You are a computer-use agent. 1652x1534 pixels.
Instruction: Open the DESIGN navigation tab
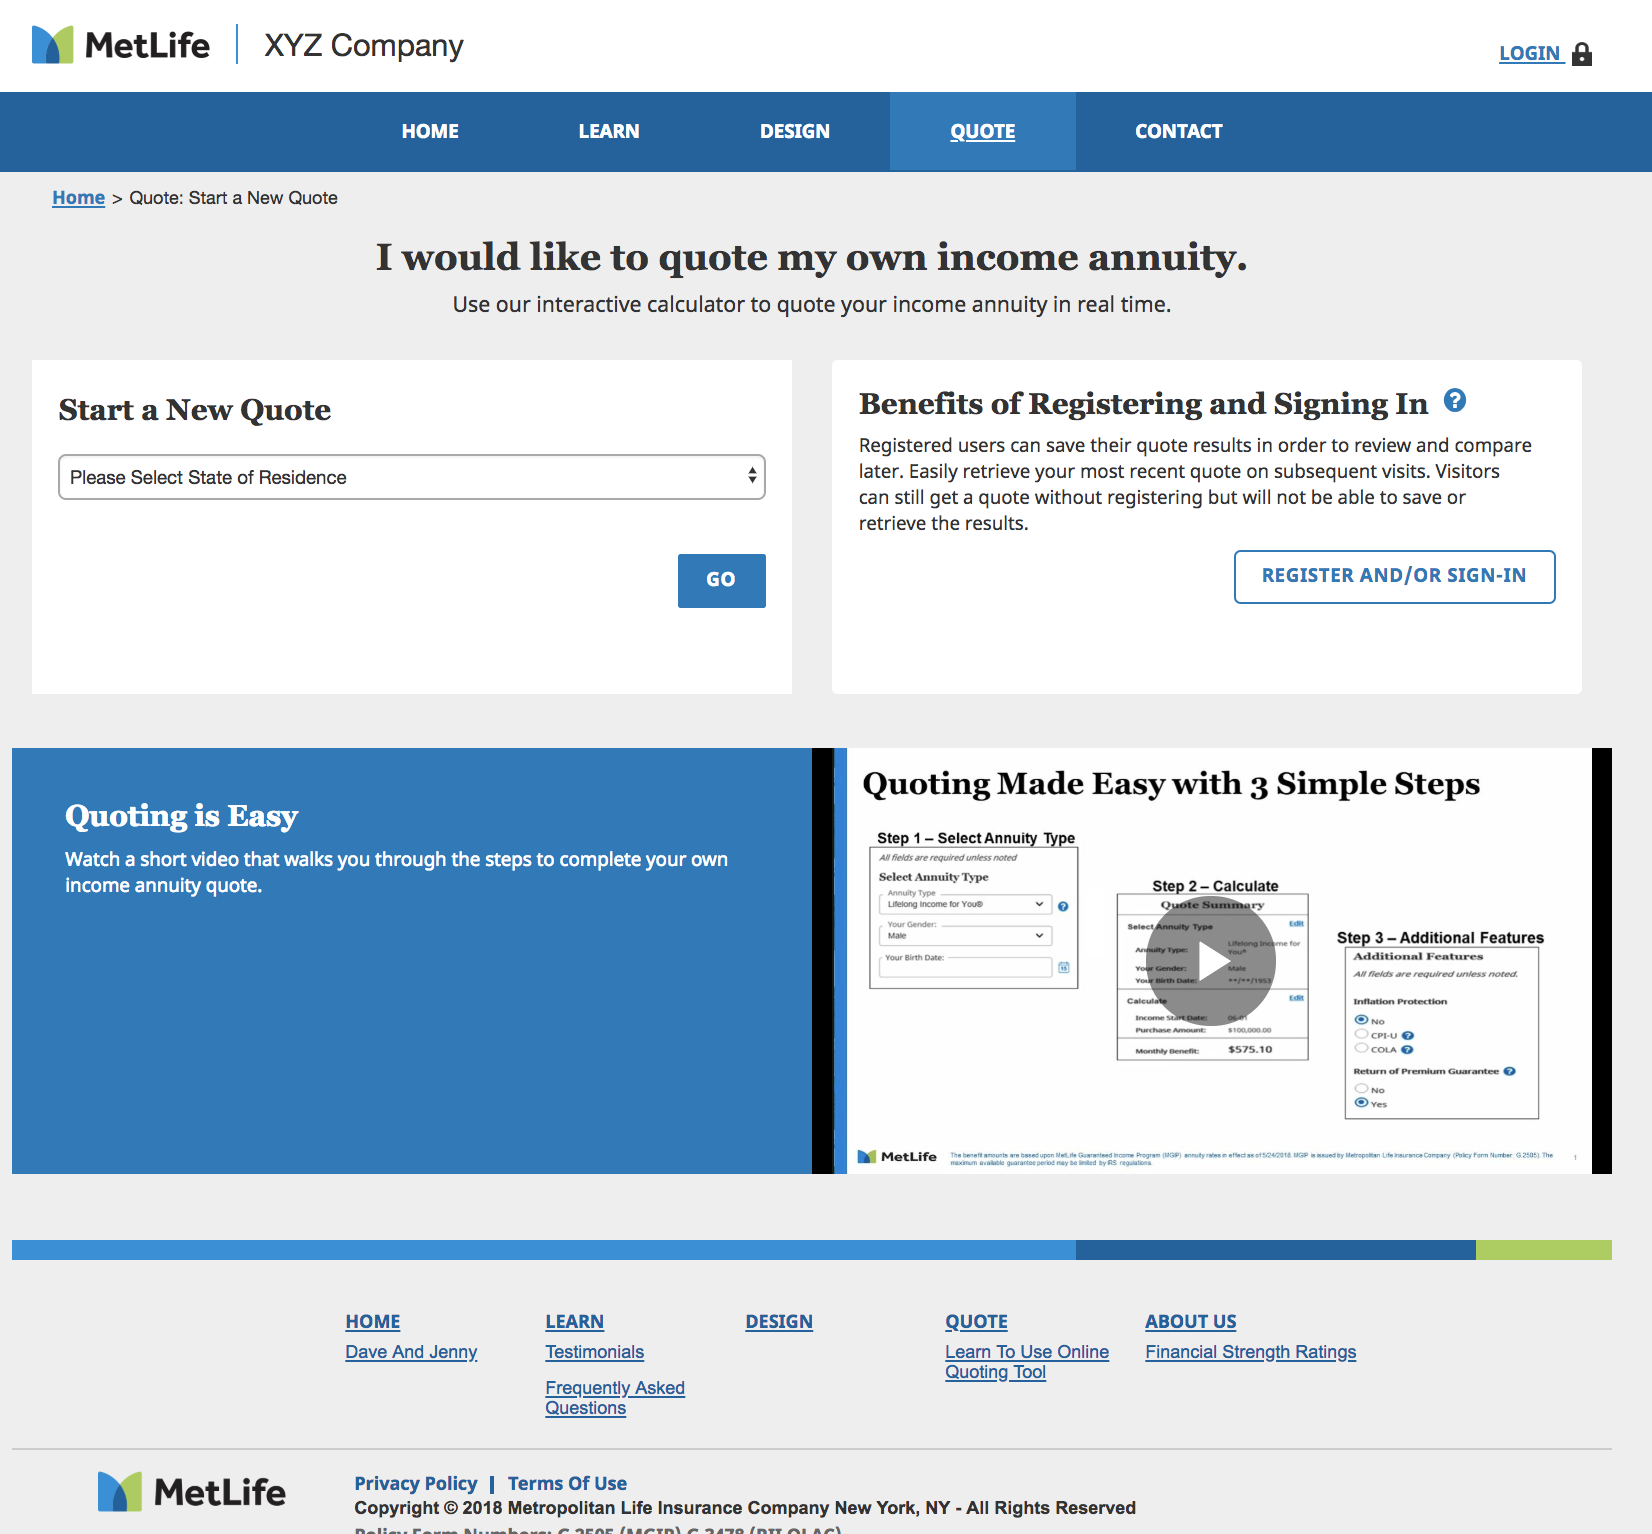[x=795, y=131]
